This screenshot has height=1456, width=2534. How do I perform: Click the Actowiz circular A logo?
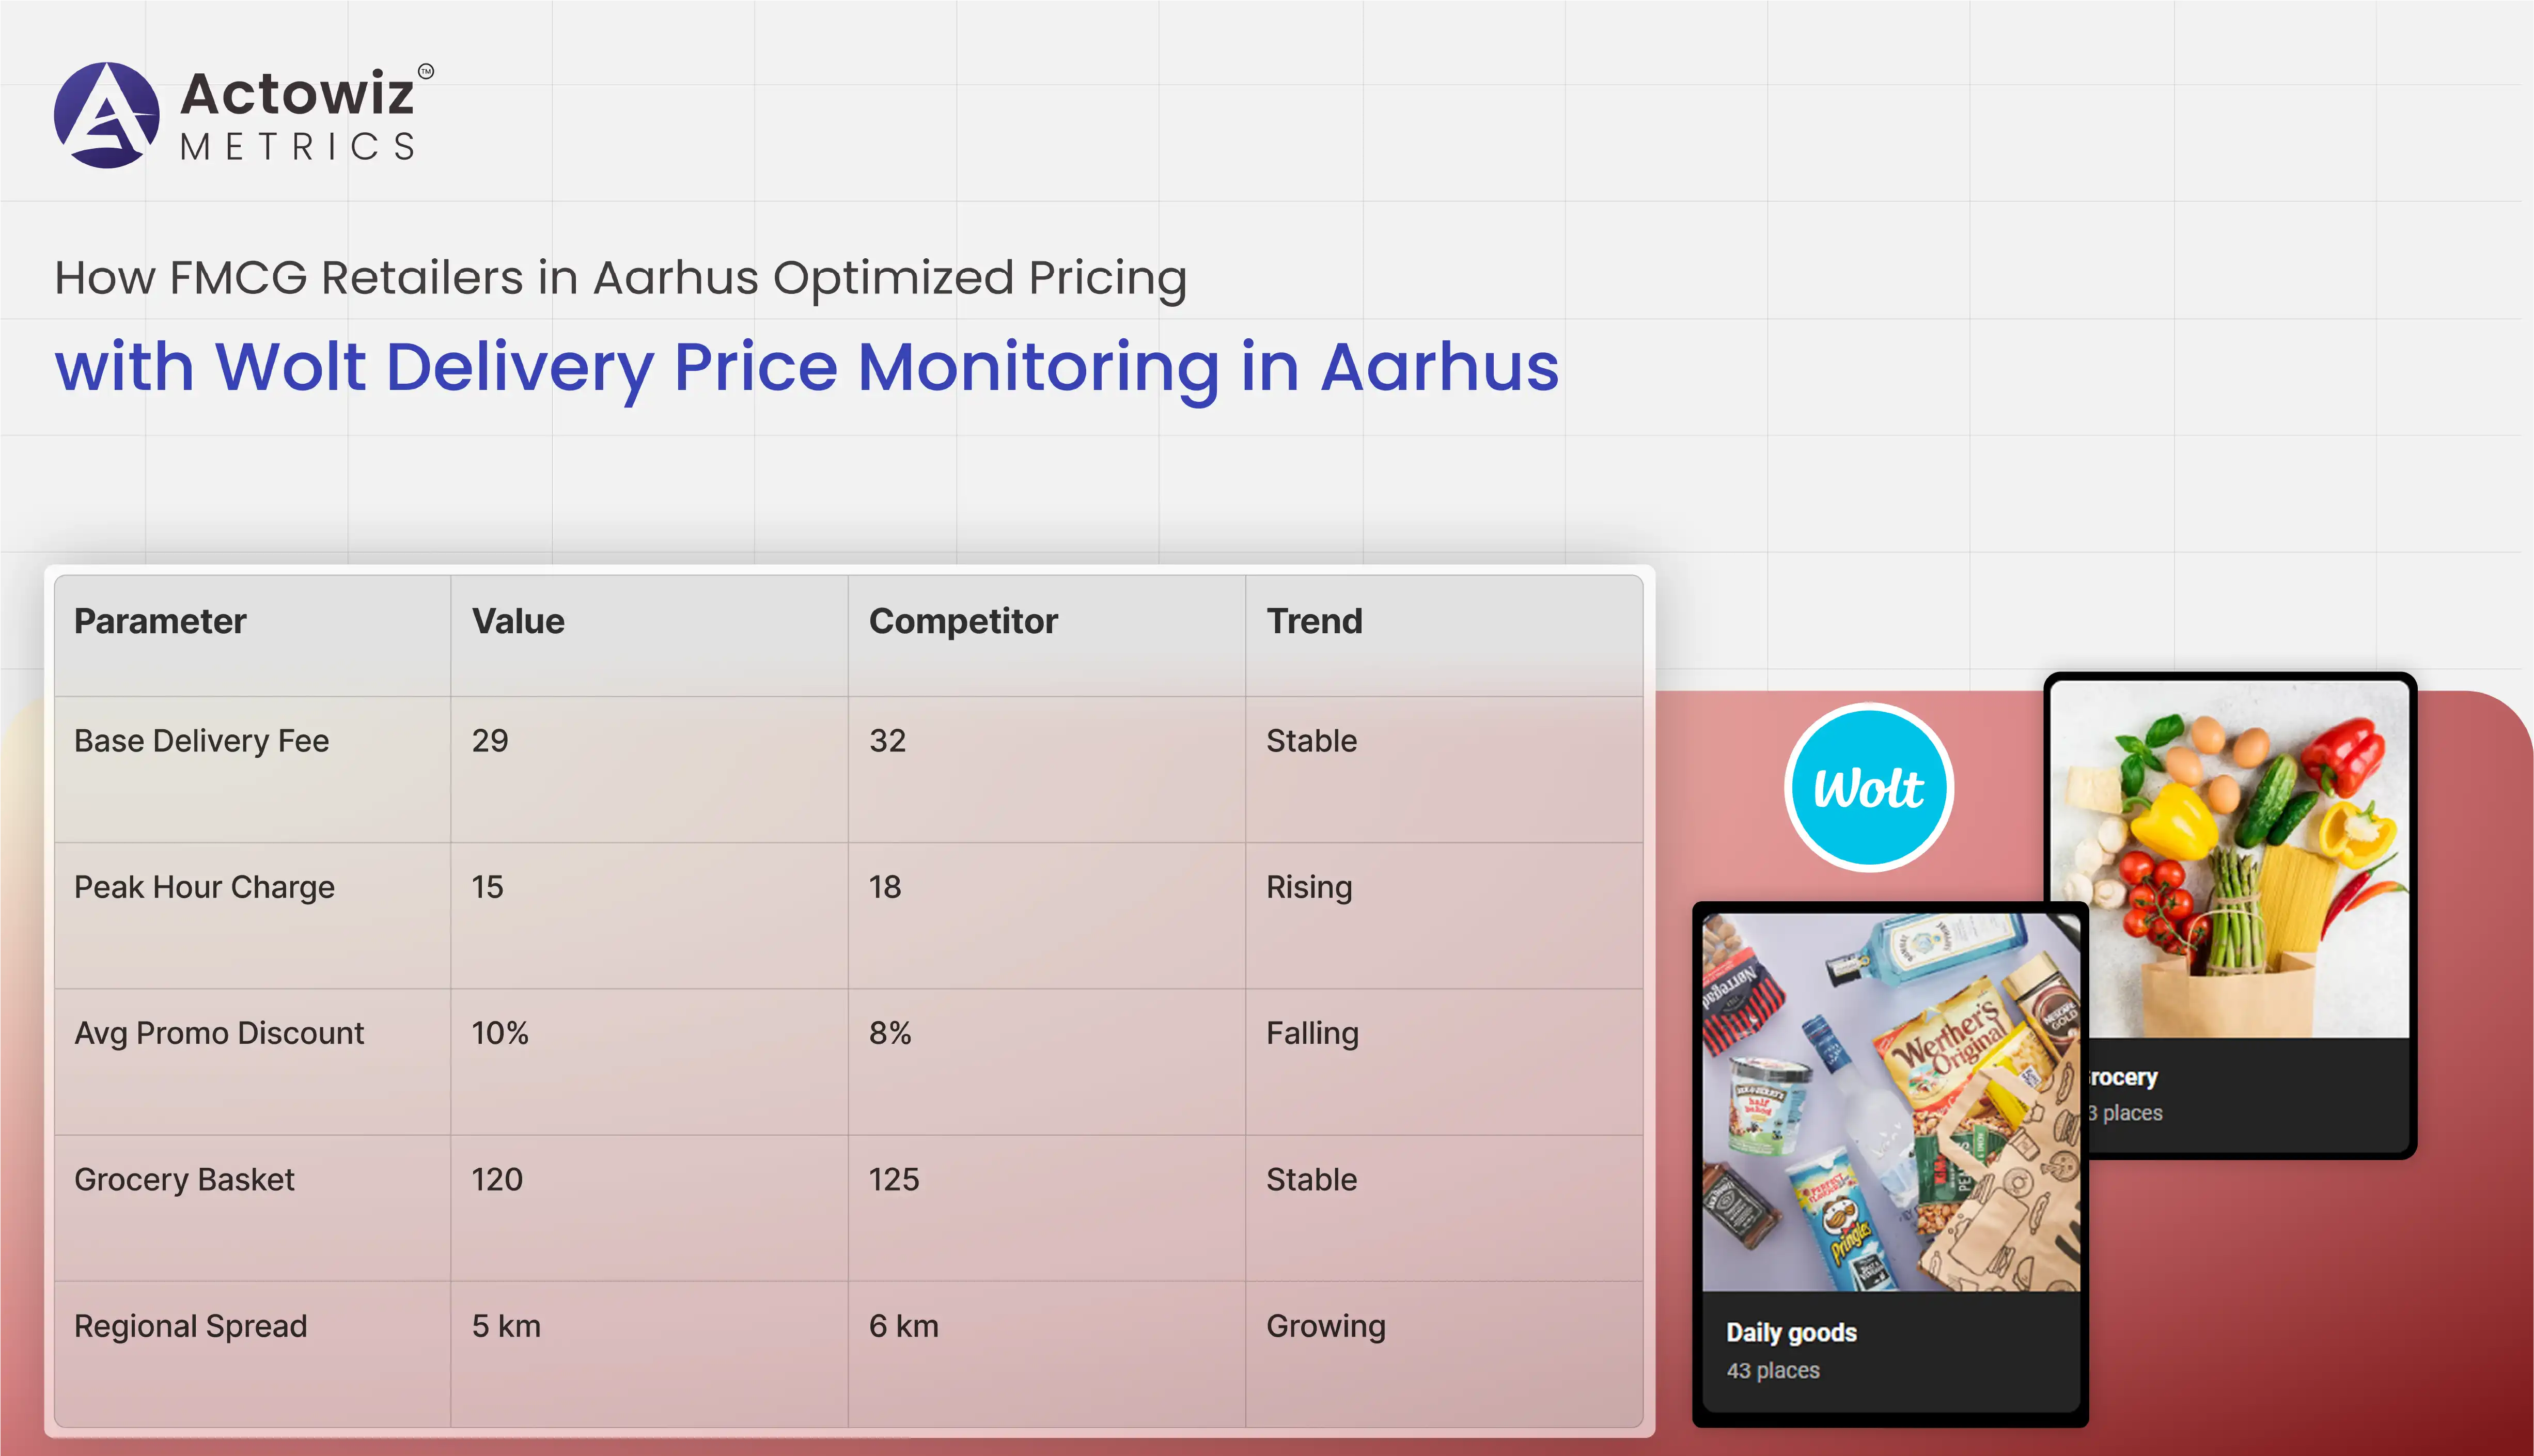tap(106, 115)
